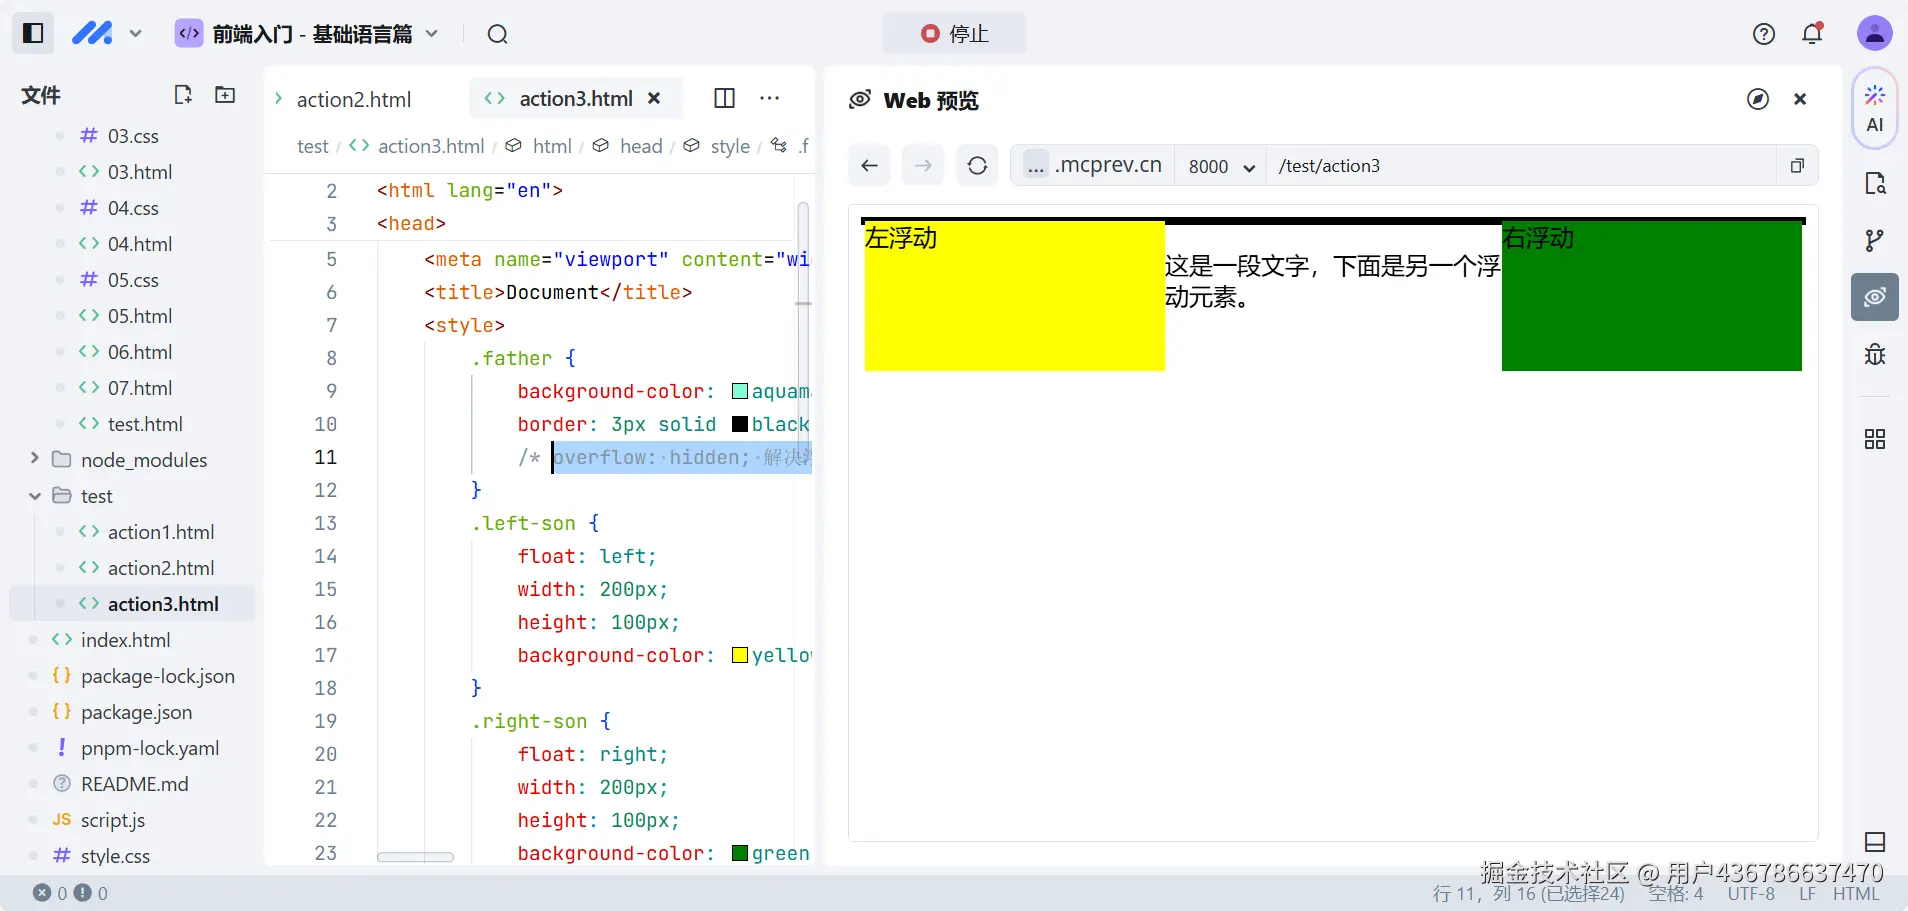Open the help icon
The width and height of the screenshot is (1908, 911).
coord(1764,34)
